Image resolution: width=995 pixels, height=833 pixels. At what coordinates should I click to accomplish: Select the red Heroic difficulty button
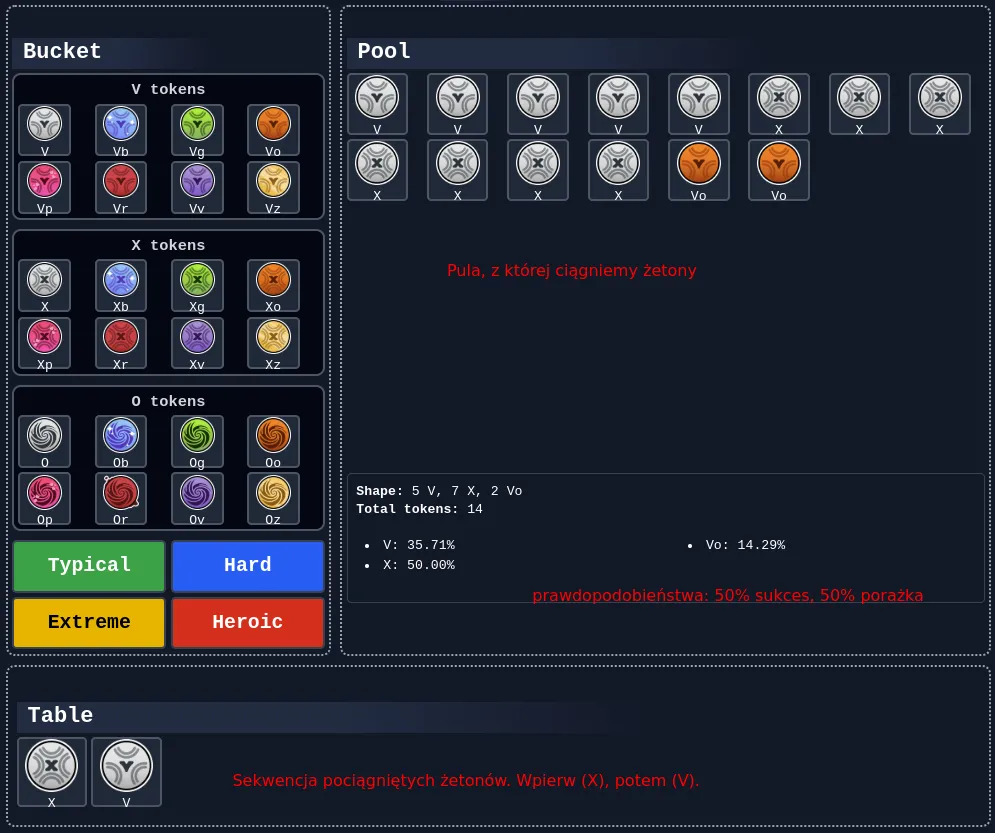coord(248,622)
